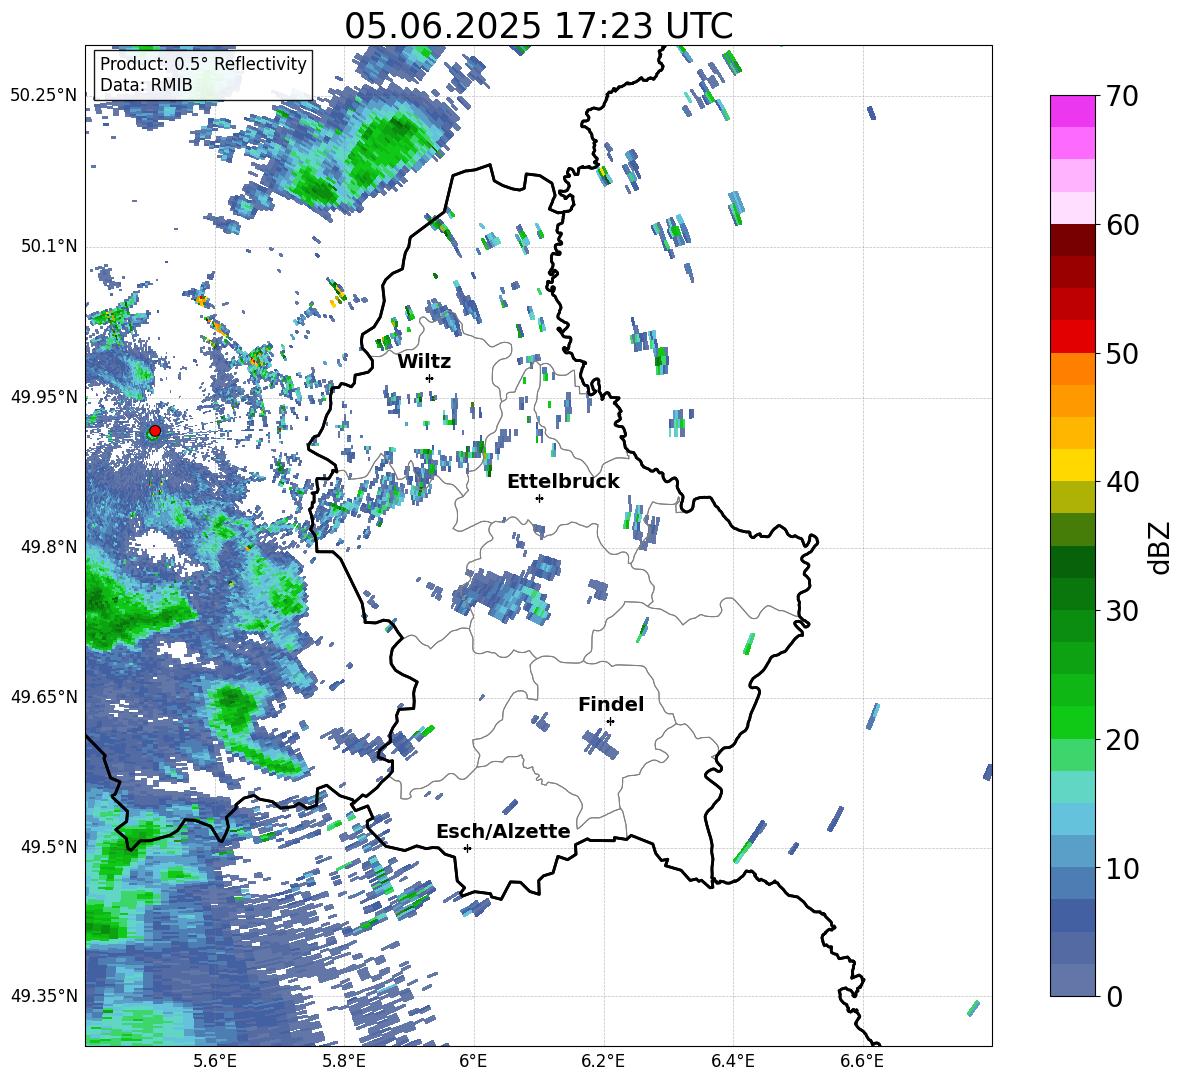Click the latitude label 49.95°N
Image resolution: width=1184 pixels, height=1081 pixels.
tap(44, 396)
